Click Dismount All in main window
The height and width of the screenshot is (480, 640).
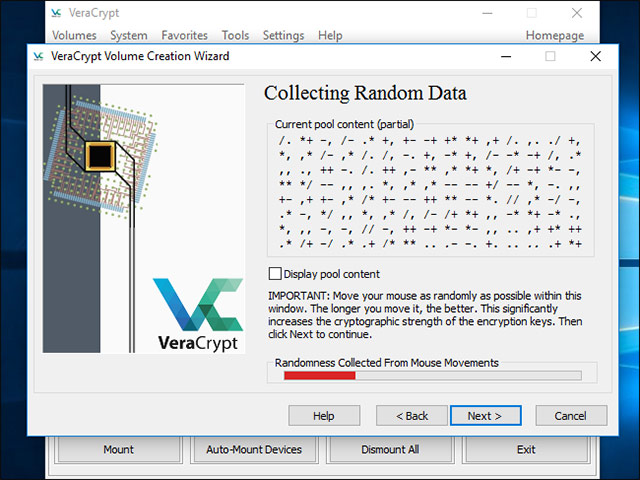pyautogui.click(x=390, y=449)
